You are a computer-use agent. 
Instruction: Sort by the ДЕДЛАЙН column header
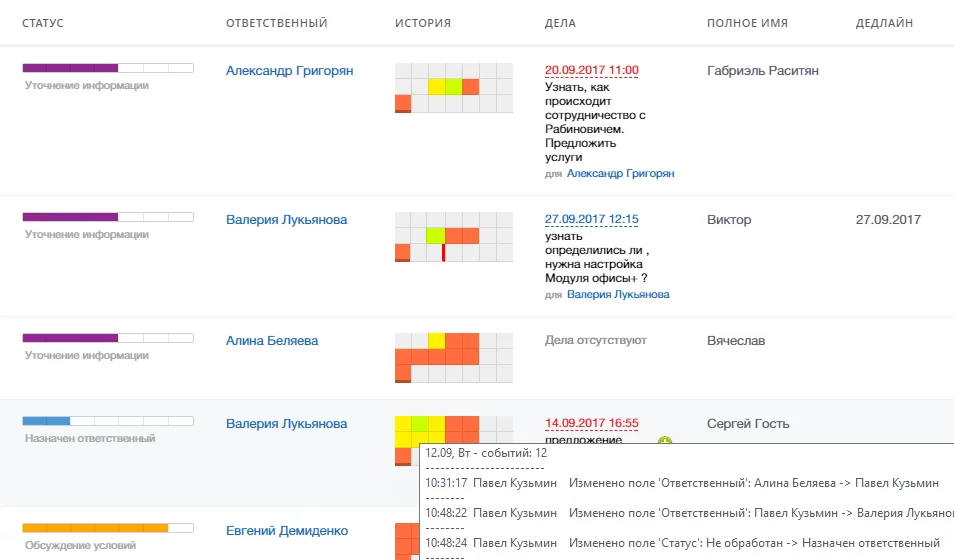pyautogui.click(x=884, y=23)
